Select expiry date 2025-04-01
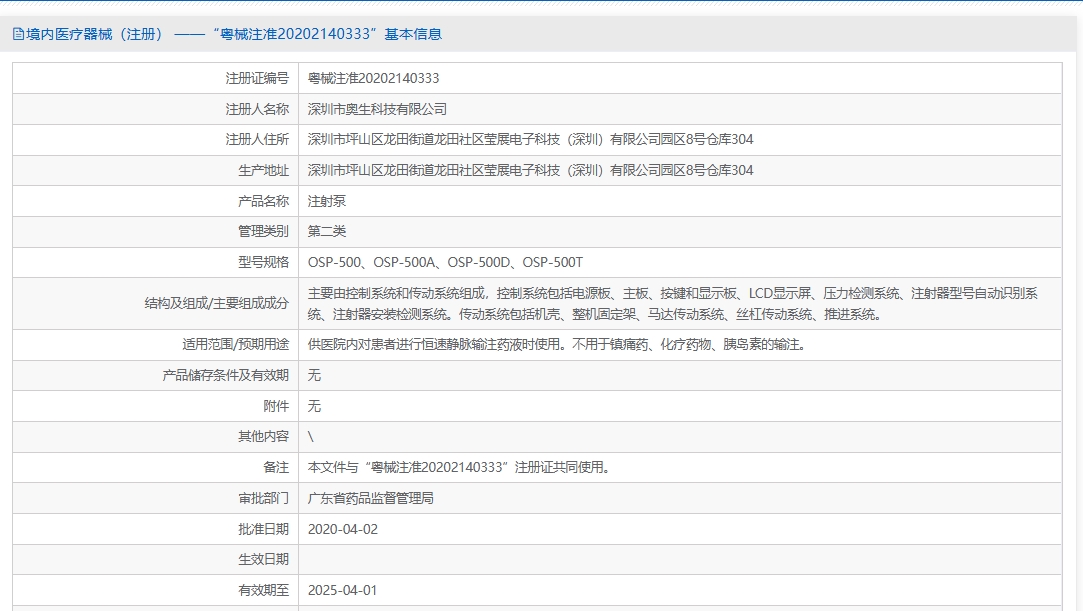1083x611 pixels. click(x=343, y=590)
